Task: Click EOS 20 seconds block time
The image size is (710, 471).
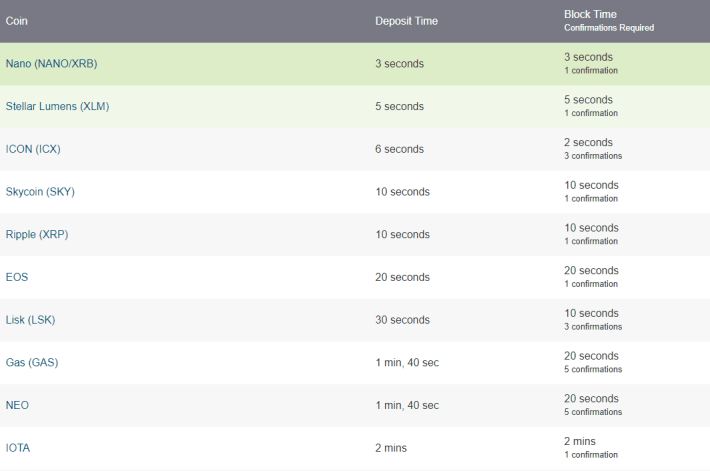Action: click(591, 270)
